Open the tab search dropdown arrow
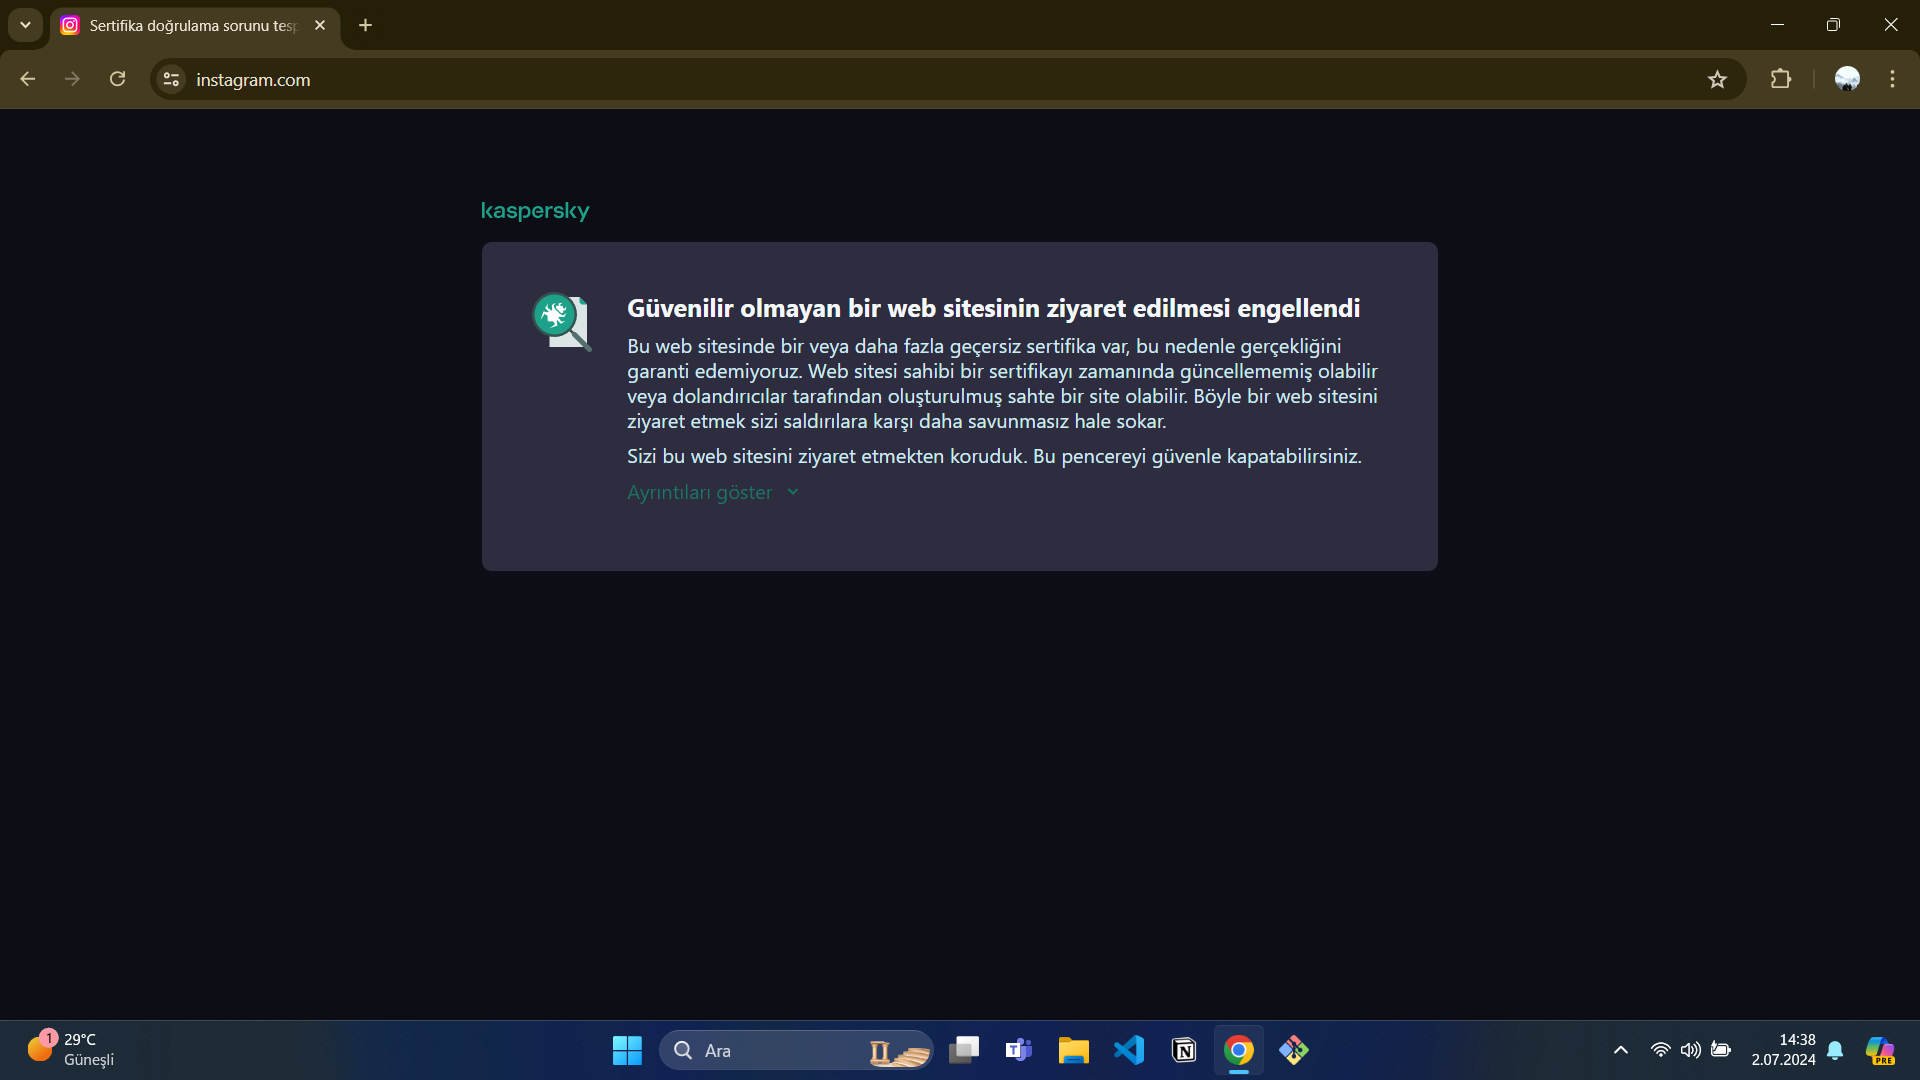1920x1080 pixels. coord(25,25)
